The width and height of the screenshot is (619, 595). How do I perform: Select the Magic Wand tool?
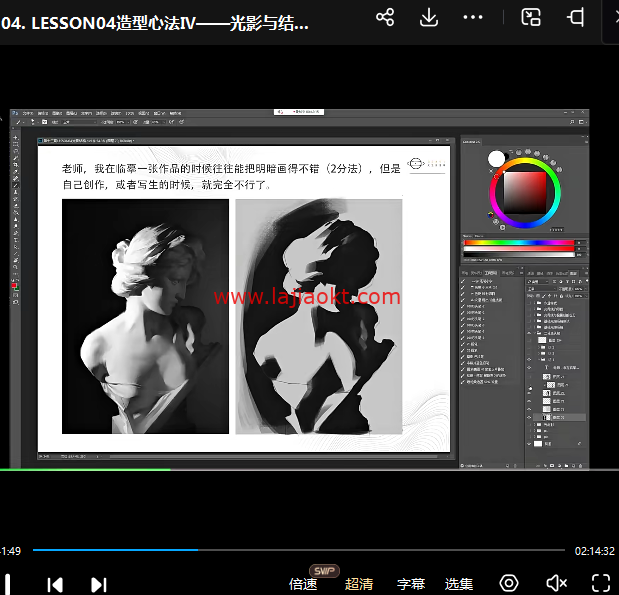pyautogui.click(x=16, y=158)
